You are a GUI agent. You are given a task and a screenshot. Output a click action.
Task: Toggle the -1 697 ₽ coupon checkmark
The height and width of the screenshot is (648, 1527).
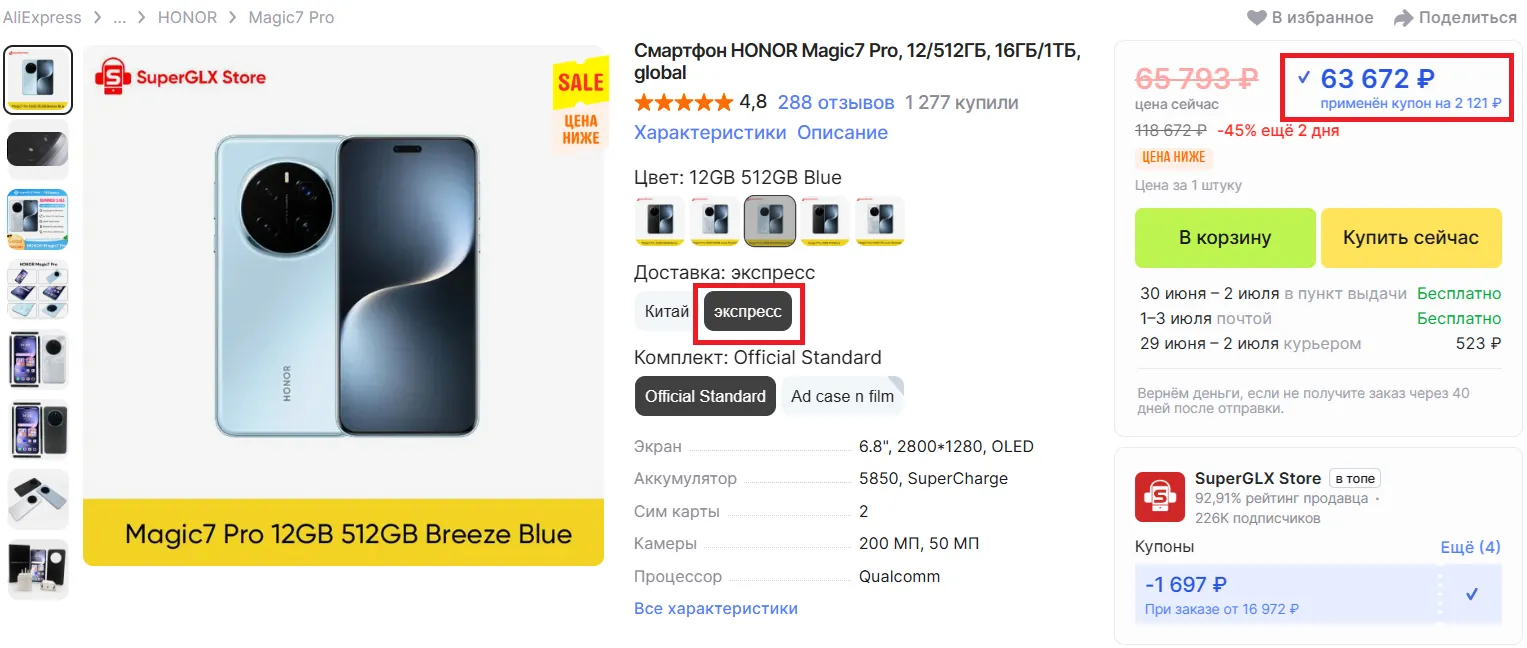tap(1471, 594)
